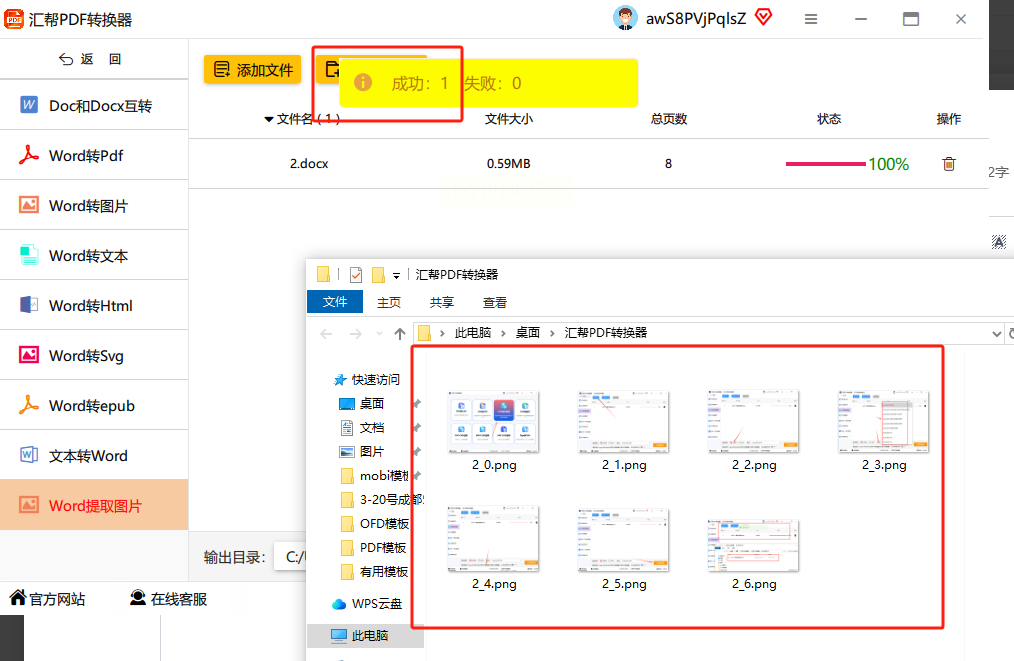This screenshot has width=1014, height=661.
Task: Click the 输出目录 path field
Action: pos(290,557)
